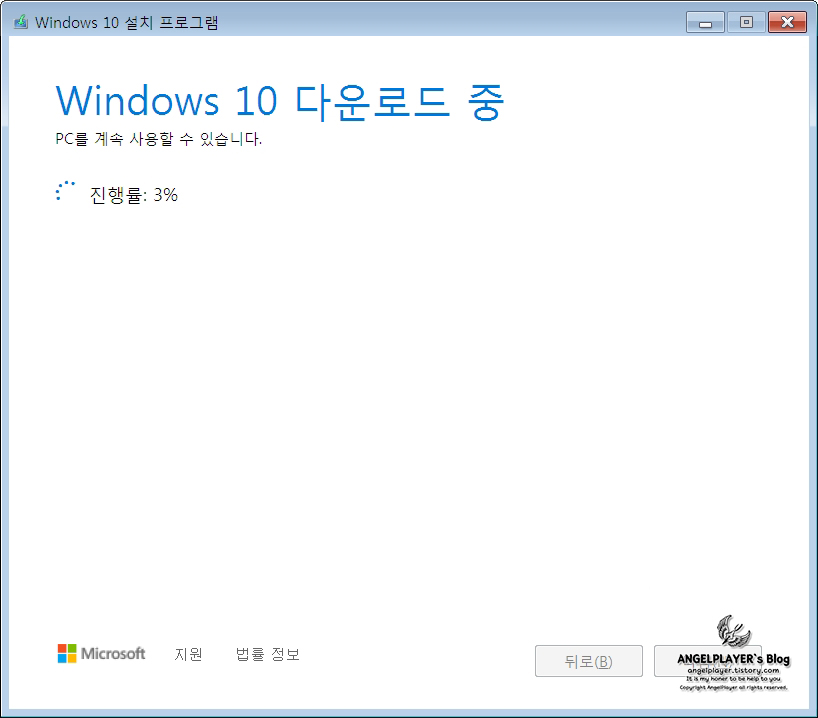Click the PC를 계속 사용할 수 있습니다 text

click(x=159, y=139)
